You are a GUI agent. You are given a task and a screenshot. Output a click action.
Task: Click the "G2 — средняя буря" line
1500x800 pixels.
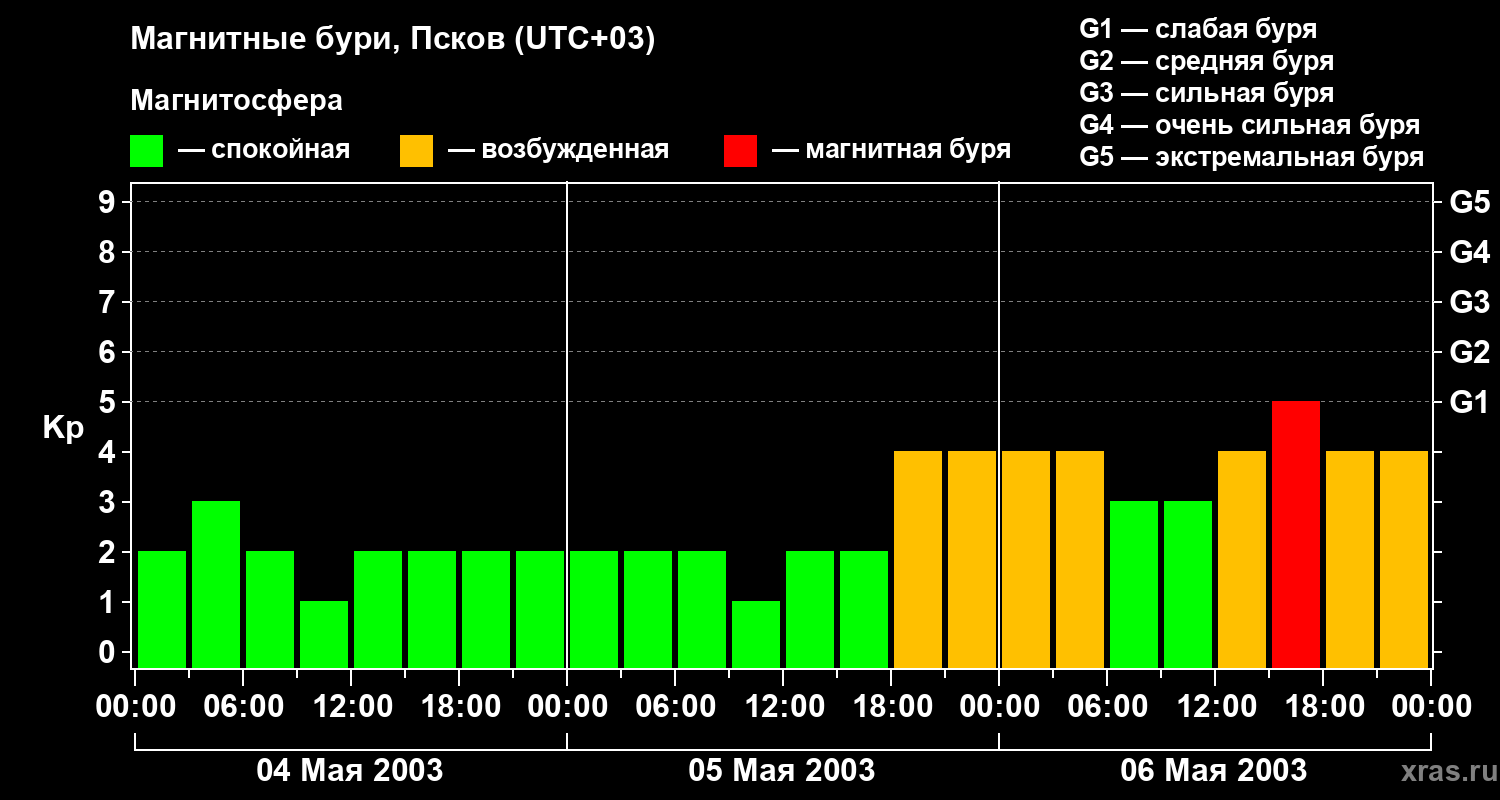pos(1206,61)
